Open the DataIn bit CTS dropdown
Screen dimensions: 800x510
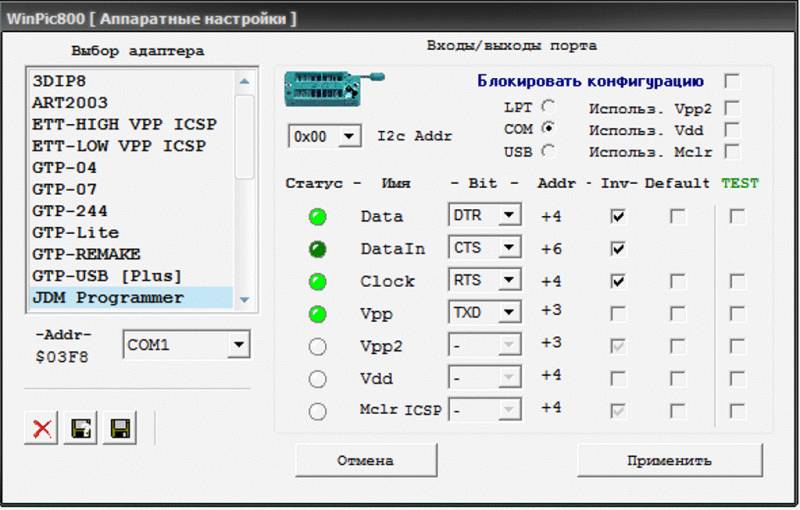[509, 247]
